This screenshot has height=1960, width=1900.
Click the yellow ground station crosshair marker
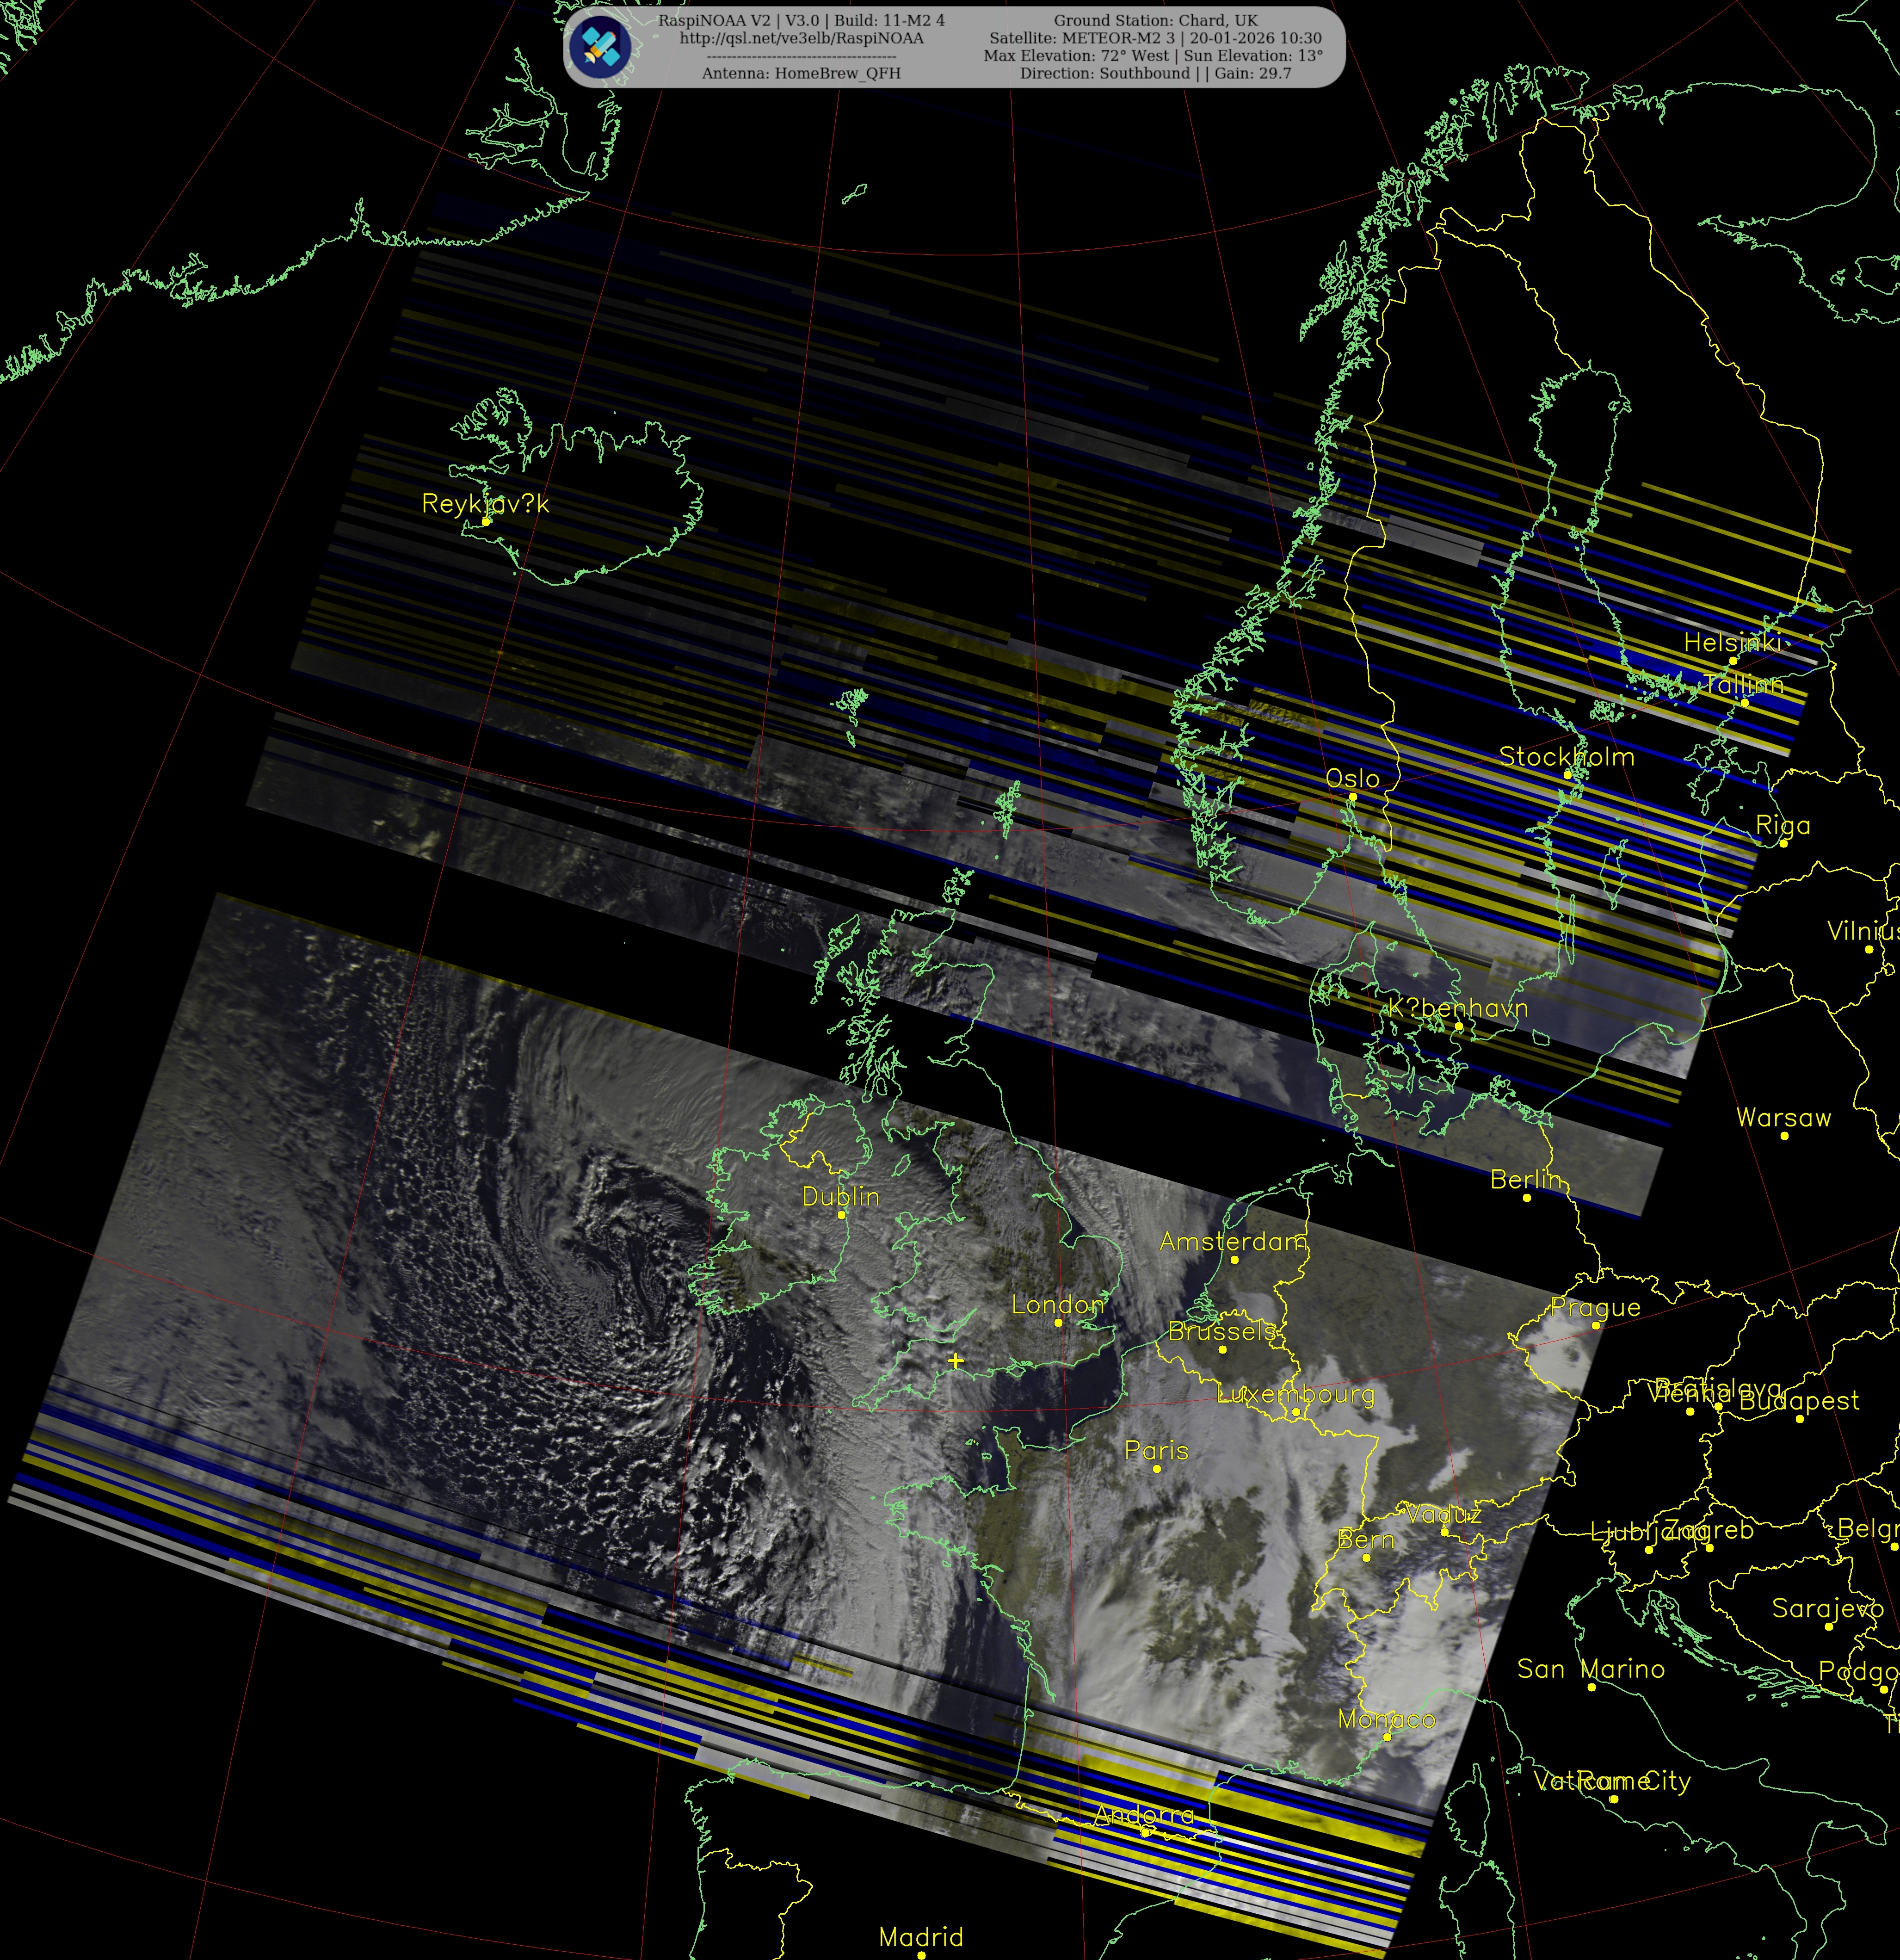956,1360
